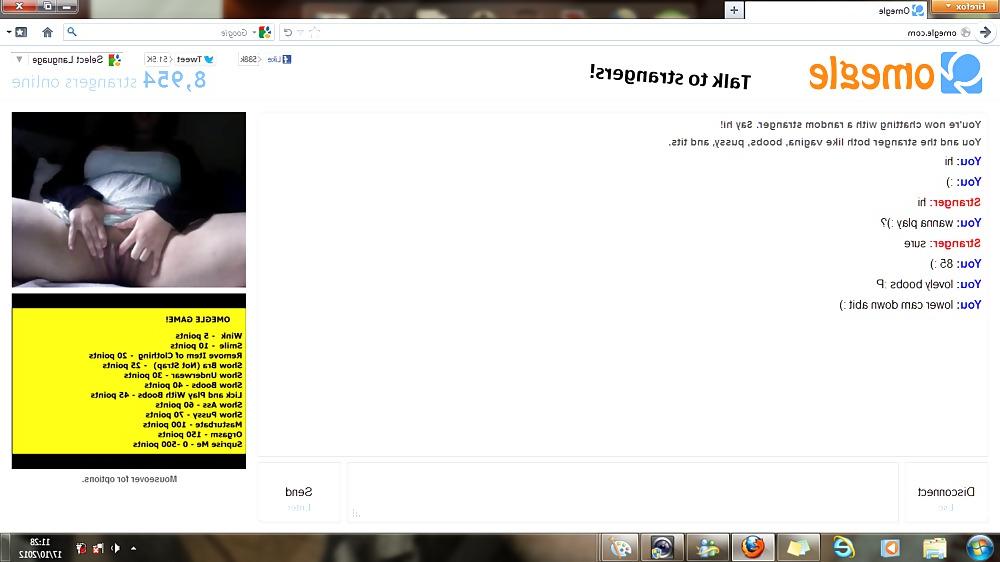Open volume control in system tray

tap(115, 548)
